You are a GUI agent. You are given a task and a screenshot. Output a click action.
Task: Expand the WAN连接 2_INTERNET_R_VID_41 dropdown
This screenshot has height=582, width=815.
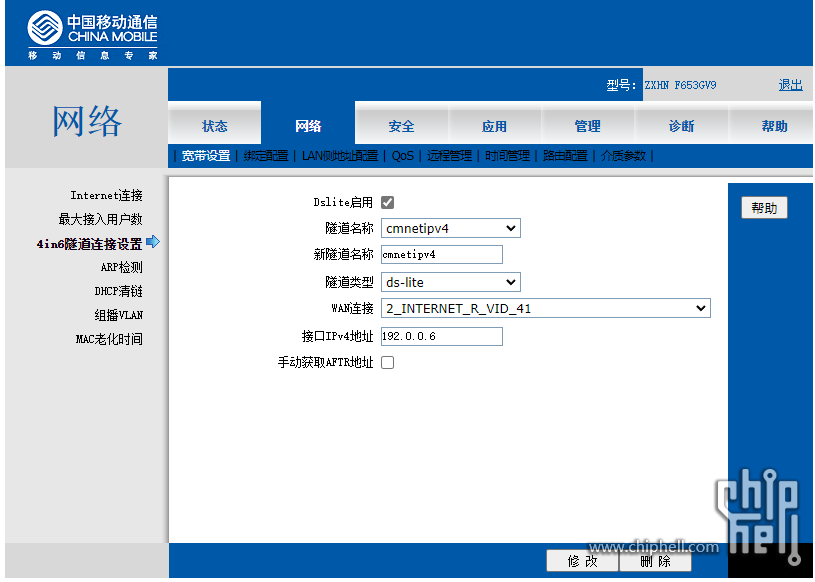(546, 308)
